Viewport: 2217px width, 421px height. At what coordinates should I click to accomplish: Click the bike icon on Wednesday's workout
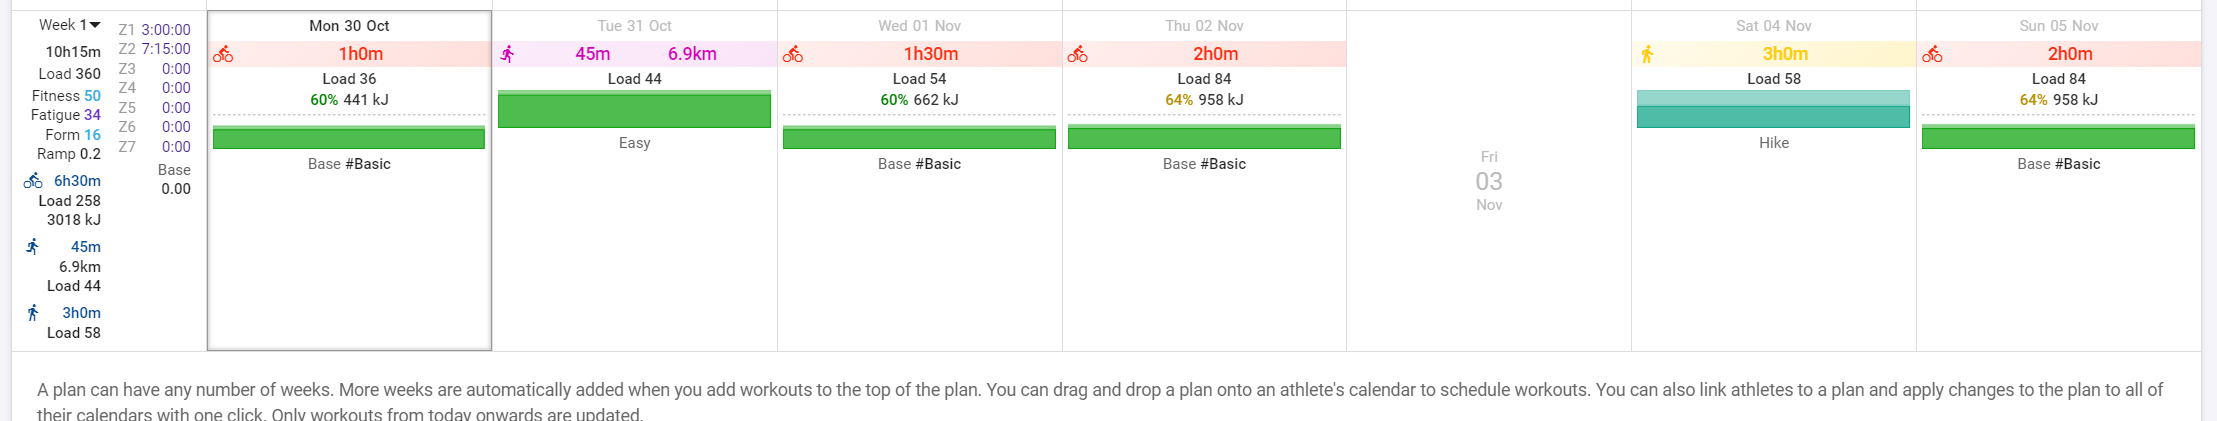pyautogui.click(x=793, y=54)
